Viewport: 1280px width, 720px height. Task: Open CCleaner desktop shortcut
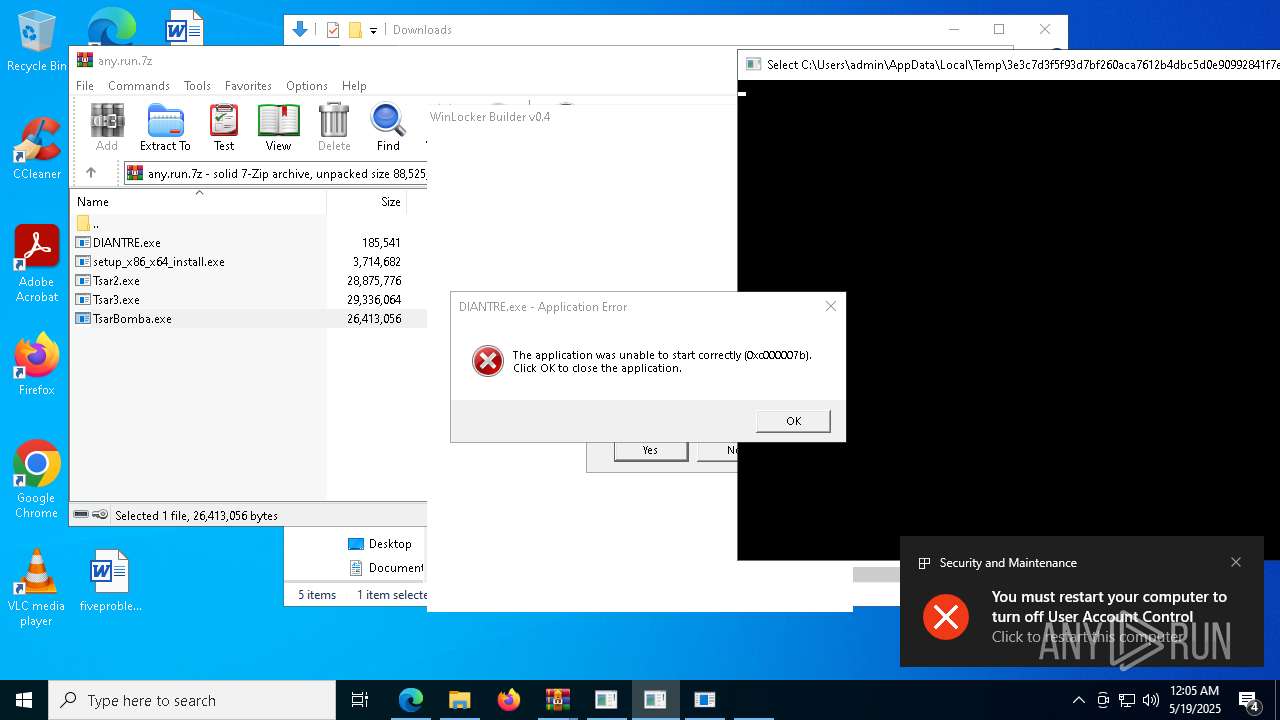tap(36, 149)
